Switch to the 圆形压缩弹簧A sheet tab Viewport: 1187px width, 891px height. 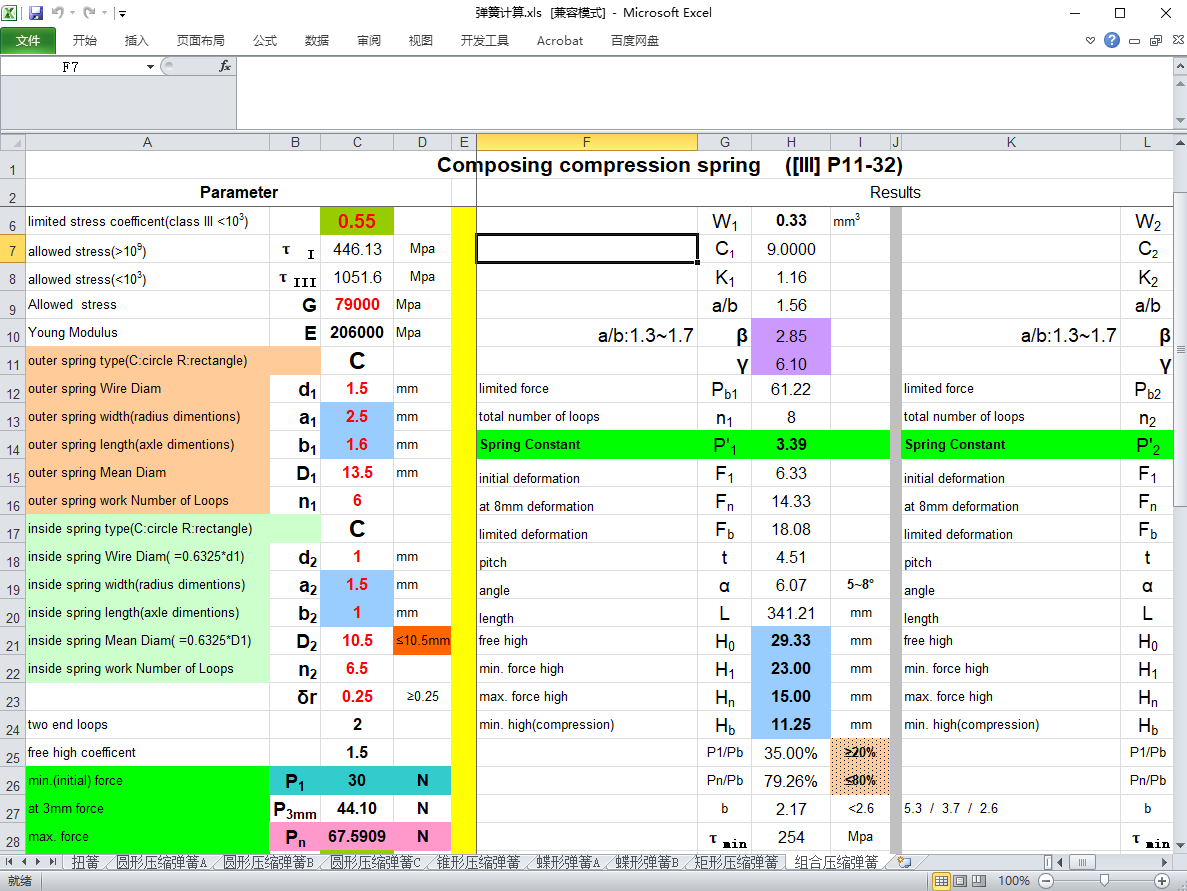161,862
